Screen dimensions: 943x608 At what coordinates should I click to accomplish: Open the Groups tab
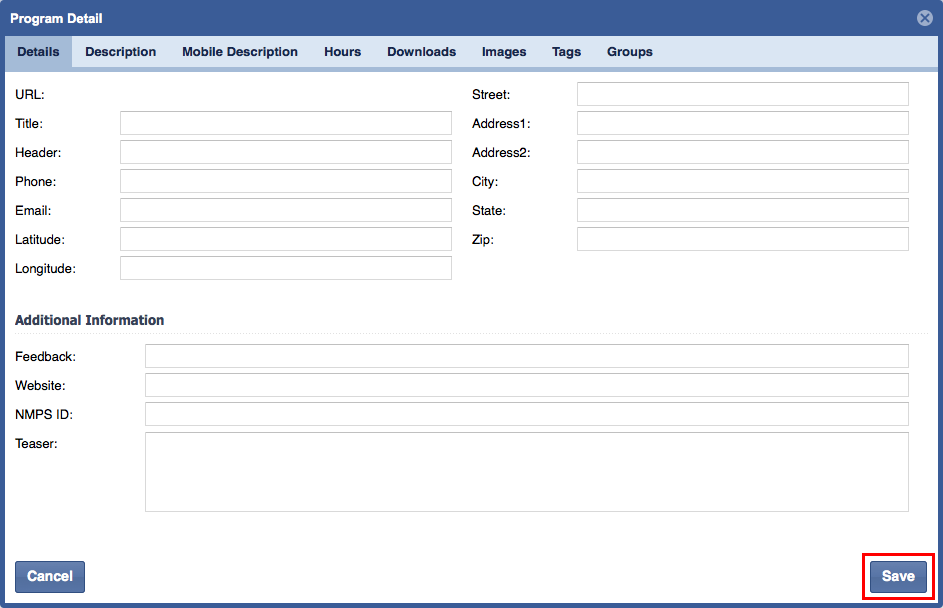[629, 52]
